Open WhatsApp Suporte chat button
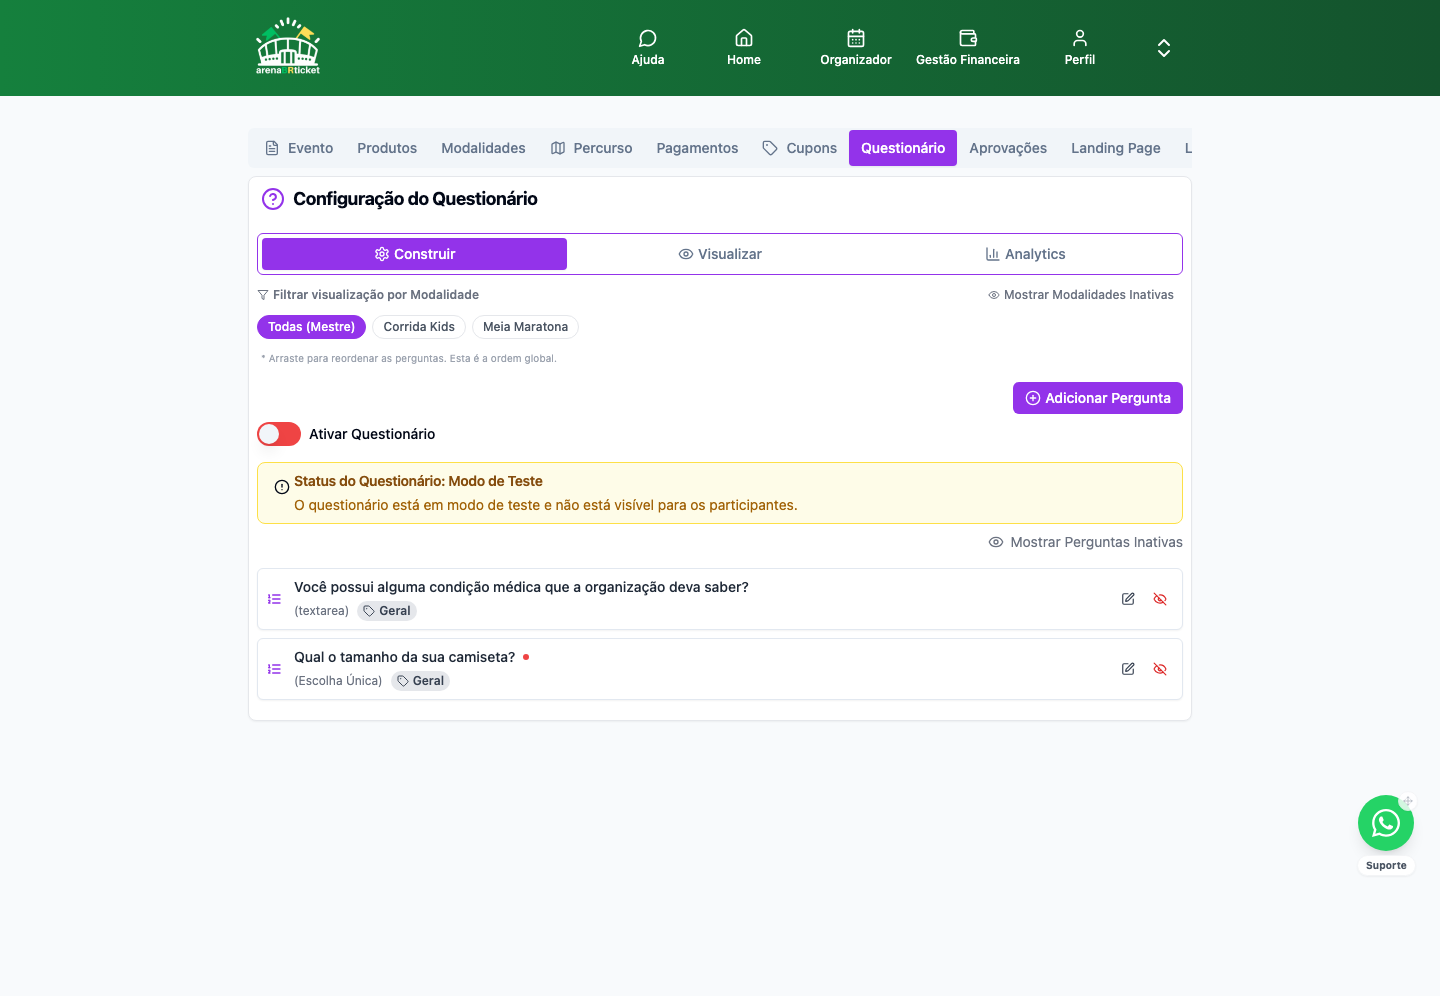Image resolution: width=1440 pixels, height=996 pixels. tap(1386, 823)
